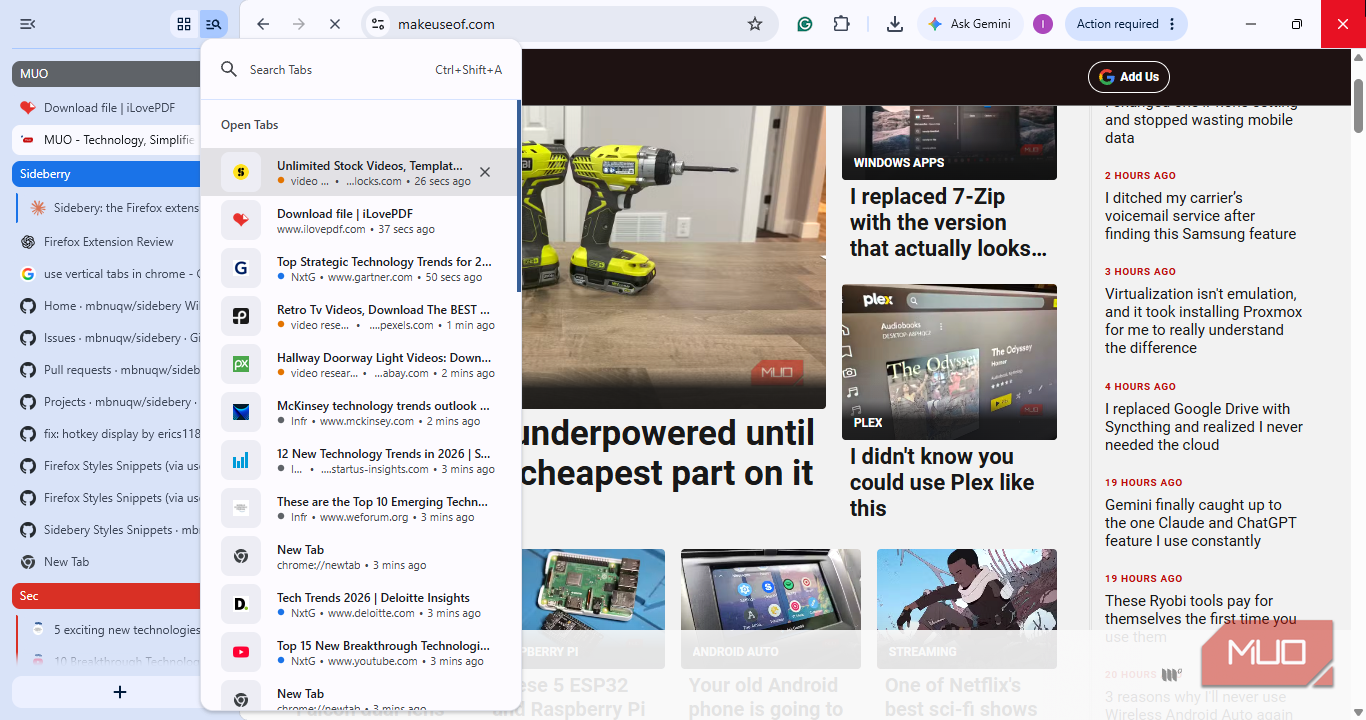Stop loading the makeuseof.com page
1366x720 pixels.
pyautogui.click(x=335, y=24)
